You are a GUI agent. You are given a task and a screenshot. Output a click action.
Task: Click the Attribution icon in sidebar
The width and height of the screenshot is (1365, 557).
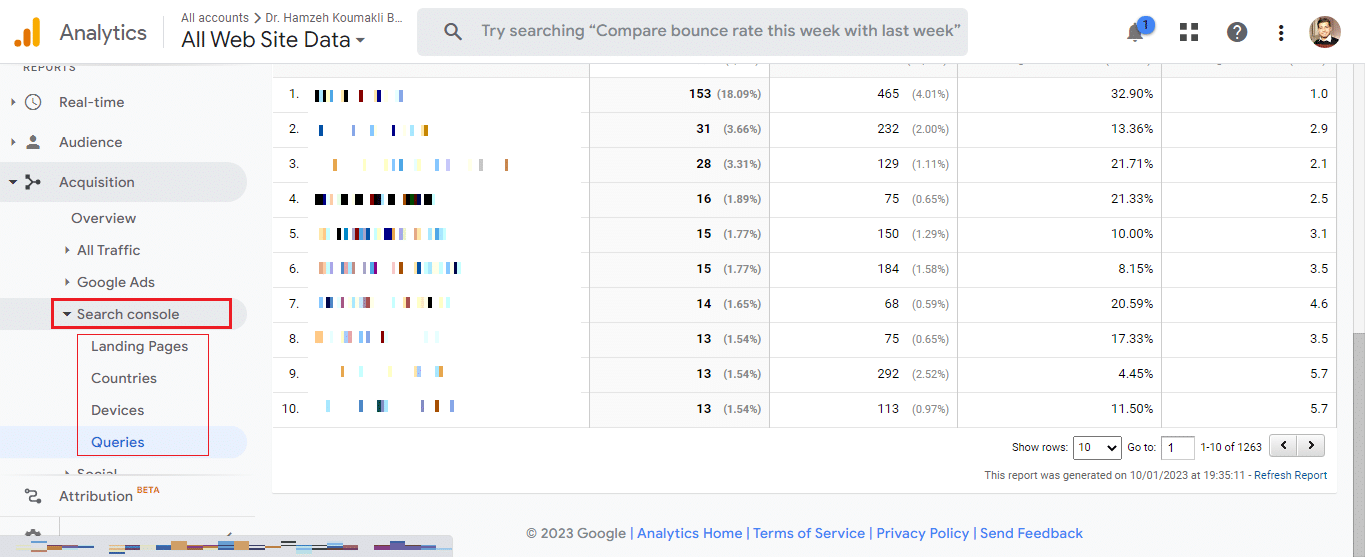[33, 496]
